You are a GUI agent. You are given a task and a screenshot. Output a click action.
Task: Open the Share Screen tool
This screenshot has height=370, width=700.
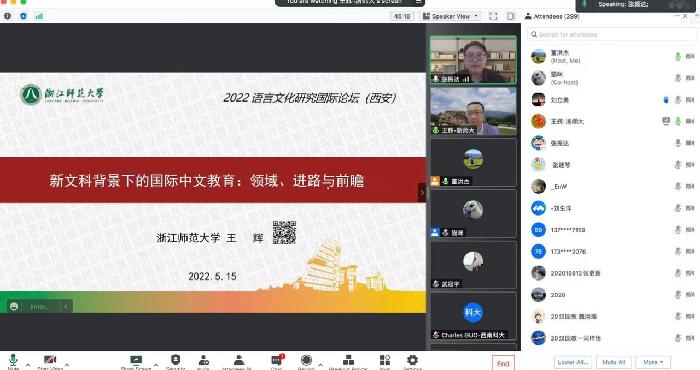[x=136, y=360]
